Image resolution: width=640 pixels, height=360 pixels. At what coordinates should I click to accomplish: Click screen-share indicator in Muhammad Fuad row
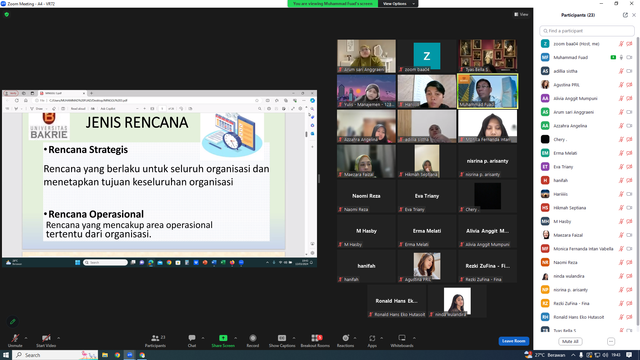[x=613, y=58]
